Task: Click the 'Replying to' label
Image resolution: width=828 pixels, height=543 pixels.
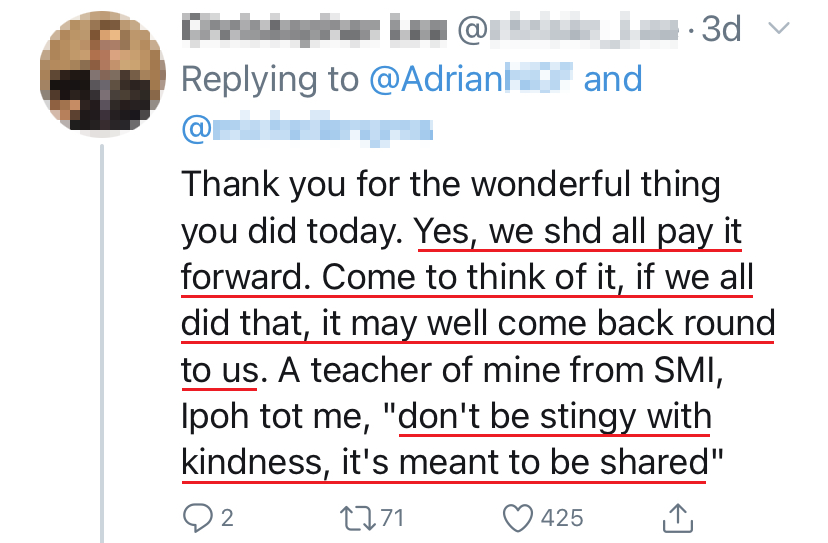Action: (272, 80)
